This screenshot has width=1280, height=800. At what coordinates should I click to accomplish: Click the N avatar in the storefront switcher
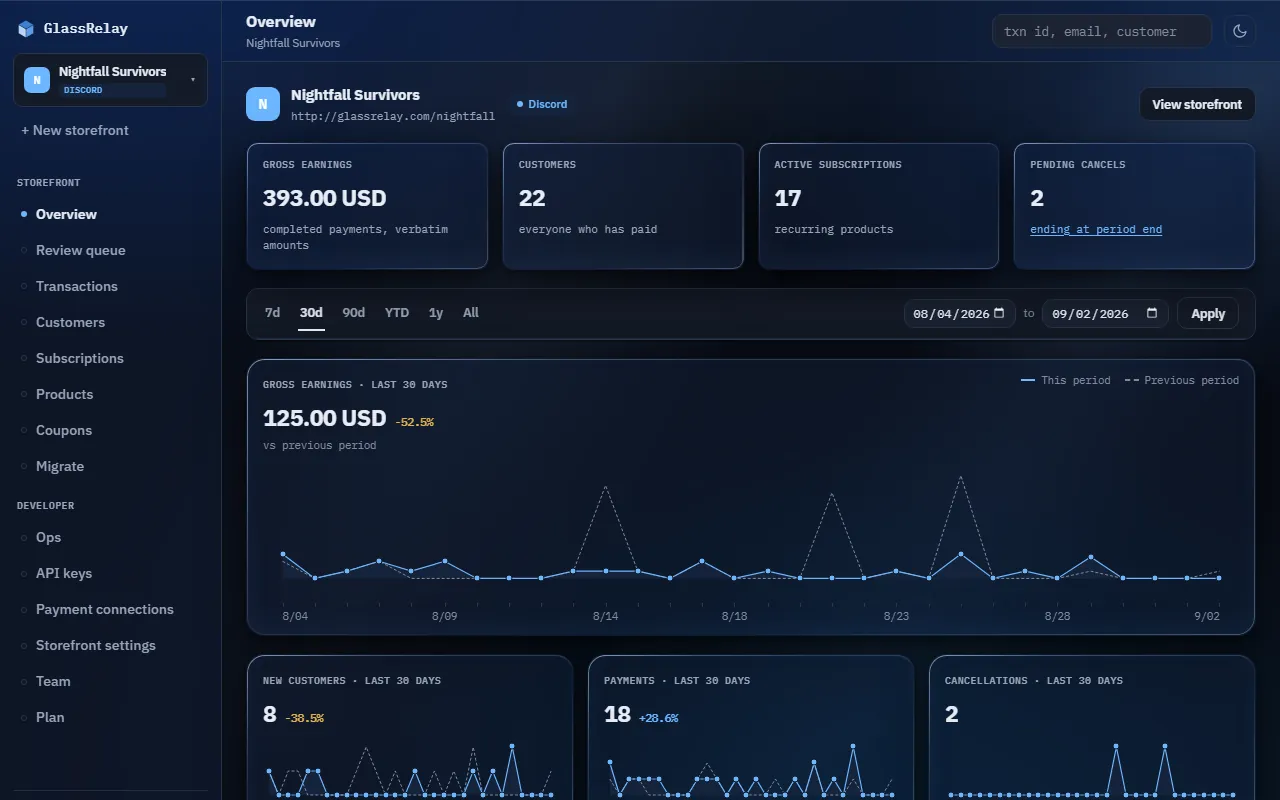37,80
